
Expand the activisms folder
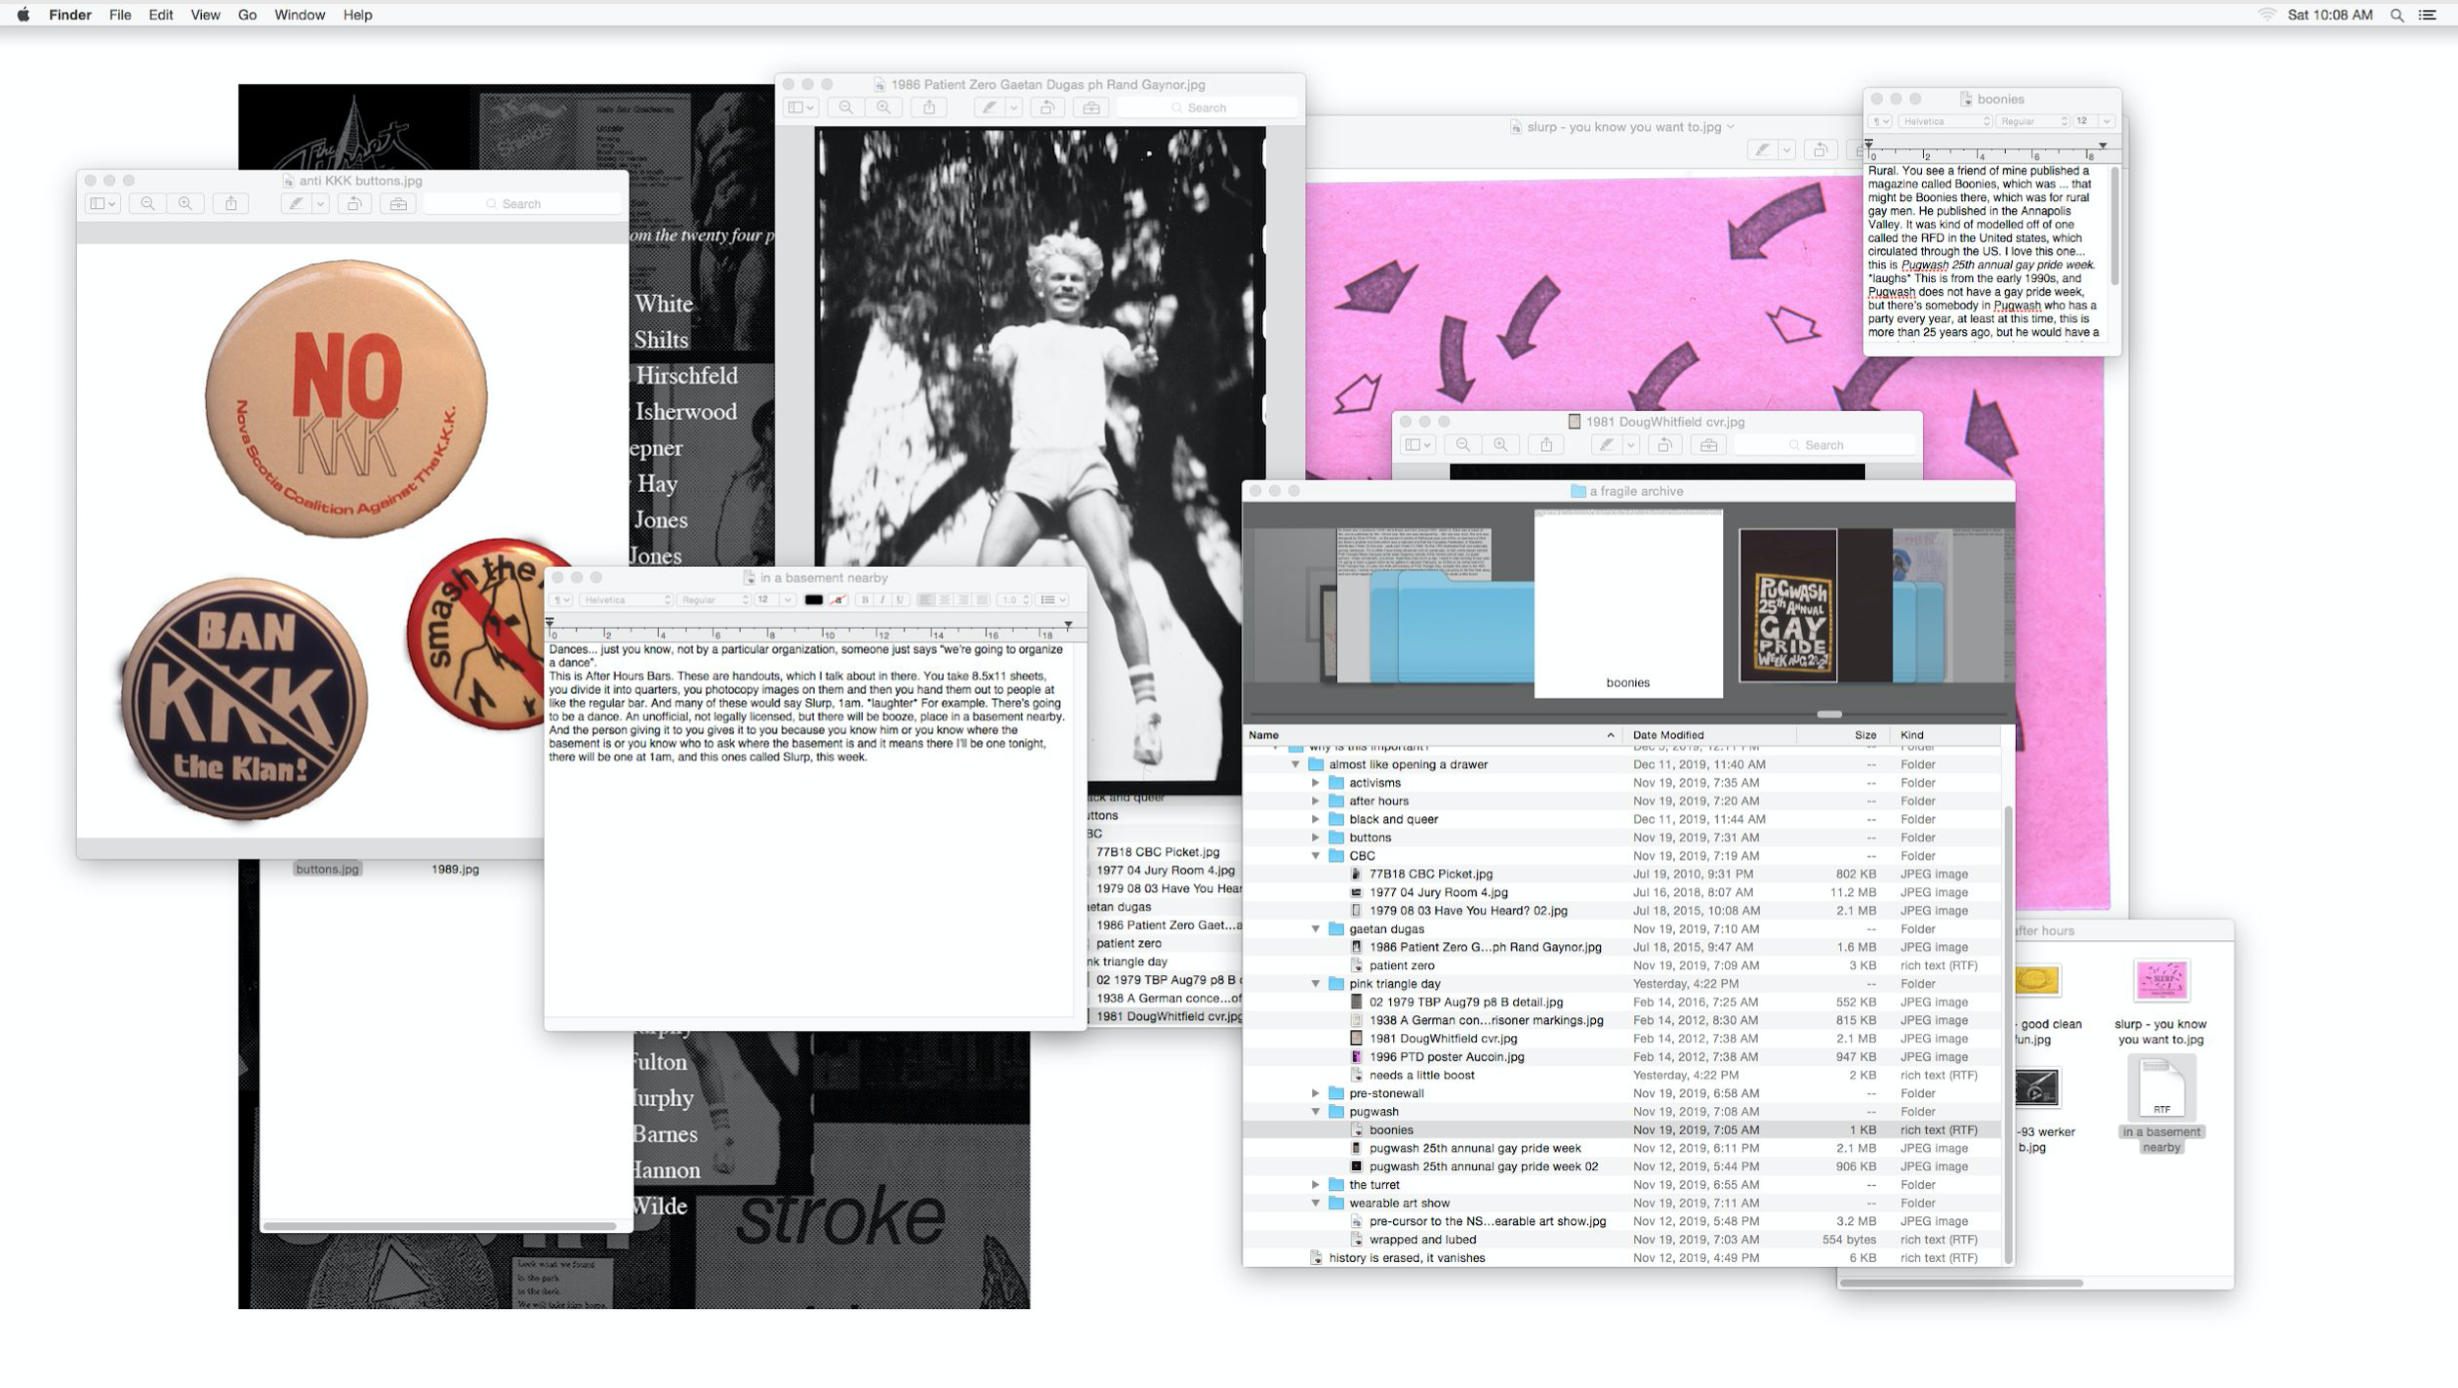click(1316, 783)
